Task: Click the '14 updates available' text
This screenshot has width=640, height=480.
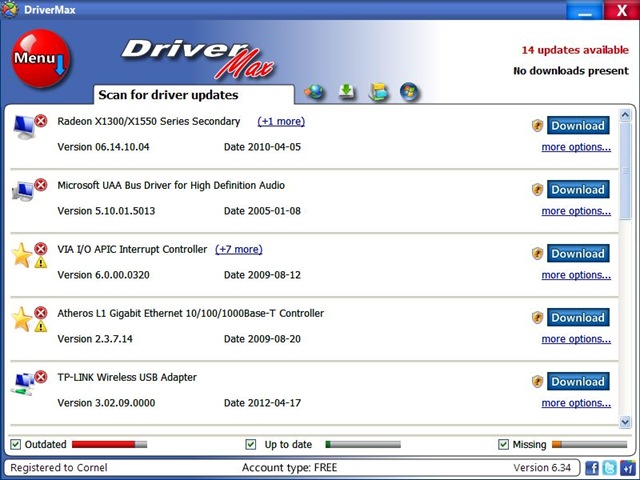Action: tap(575, 50)
